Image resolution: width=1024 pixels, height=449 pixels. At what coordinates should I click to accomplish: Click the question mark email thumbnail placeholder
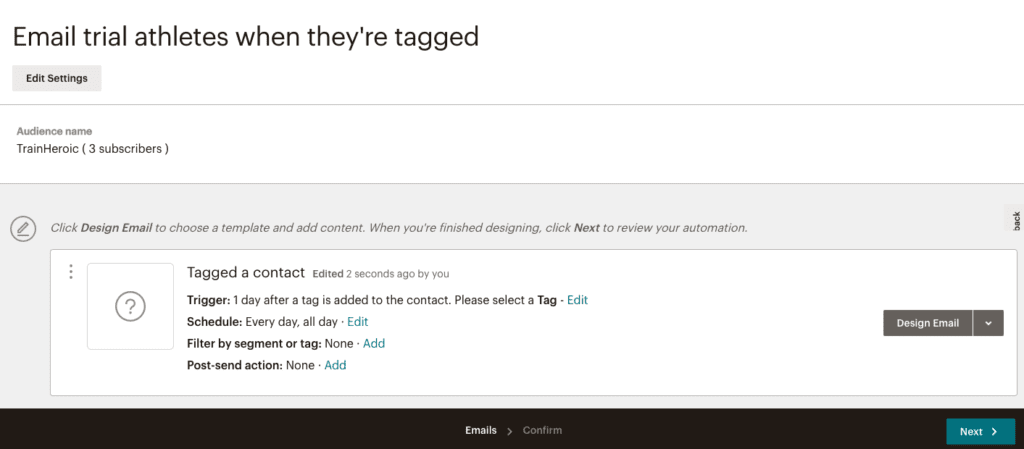(x=130, y=306)
